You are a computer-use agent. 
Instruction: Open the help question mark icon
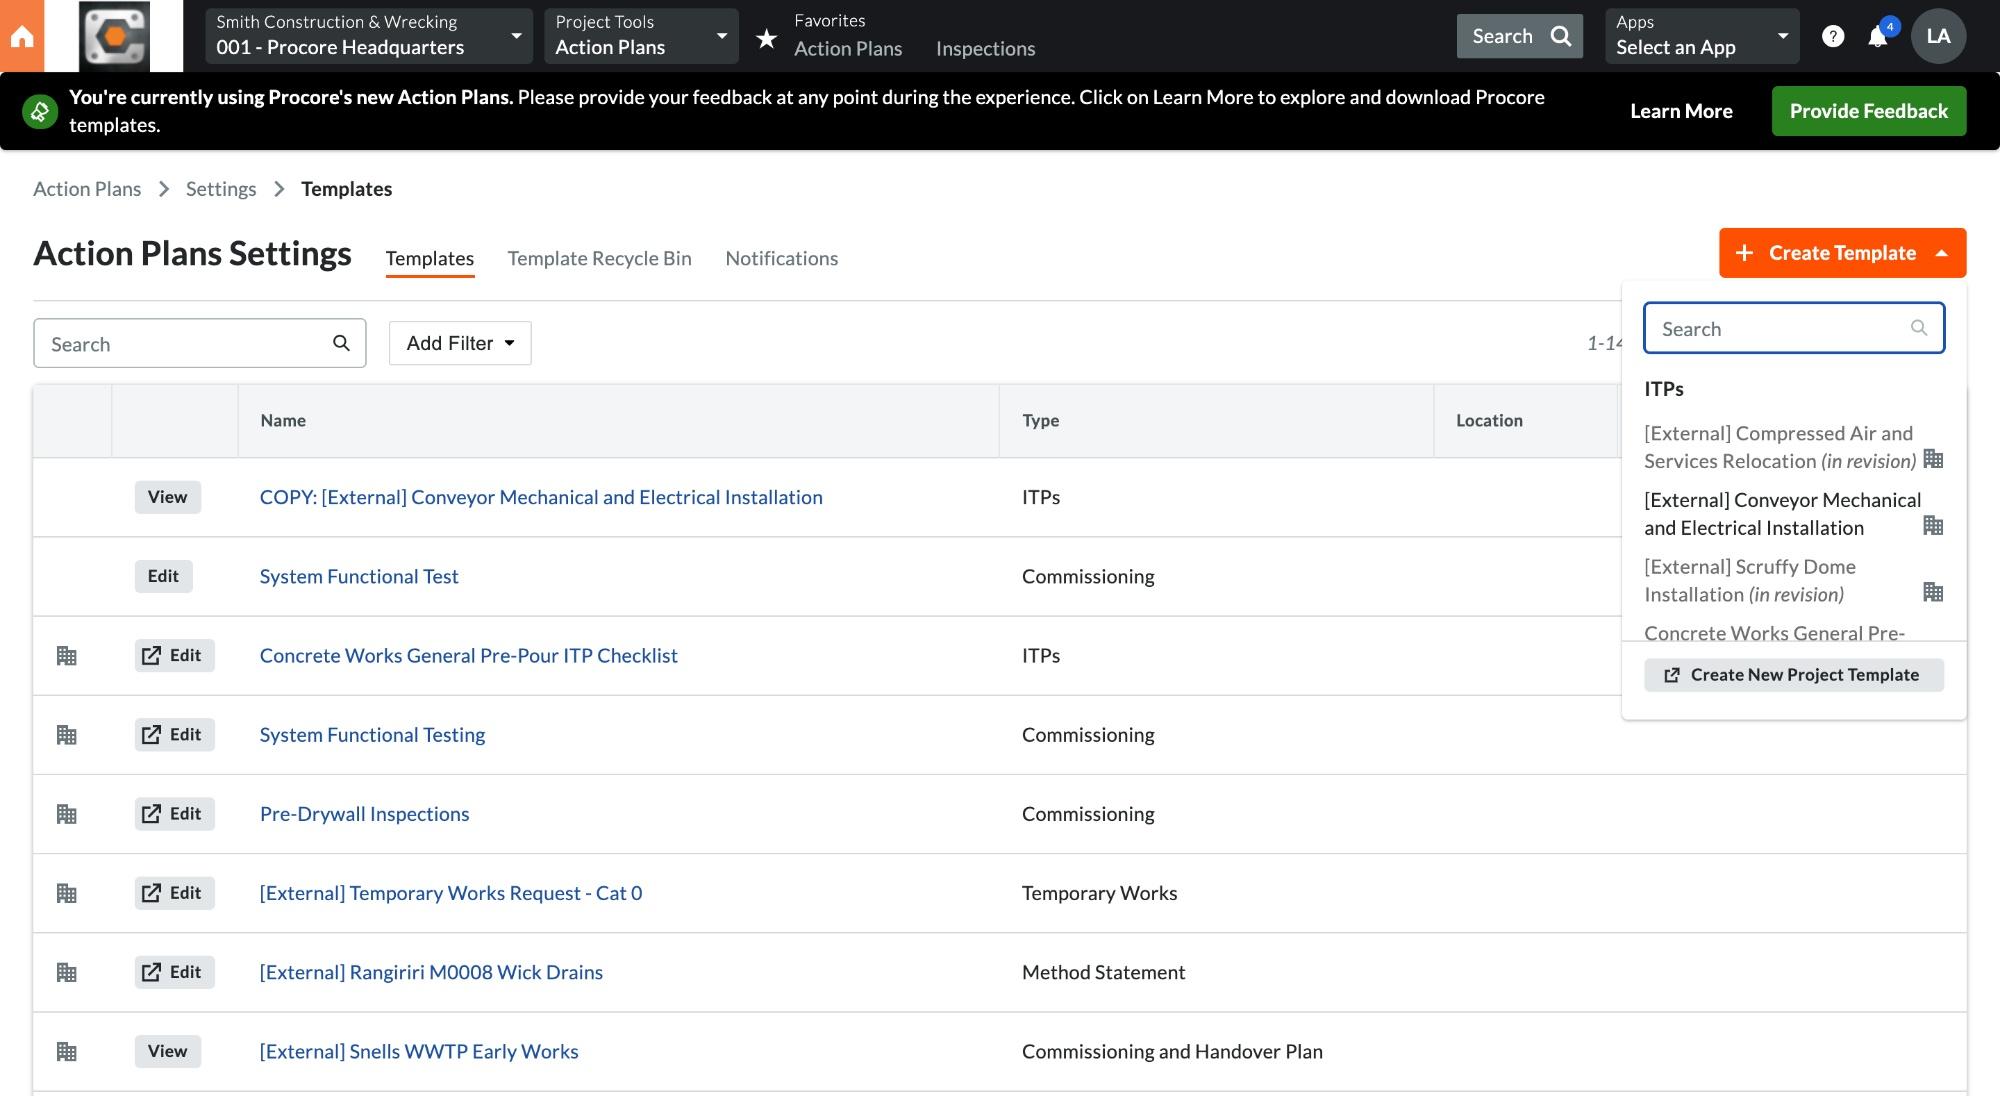(1832, 36)
